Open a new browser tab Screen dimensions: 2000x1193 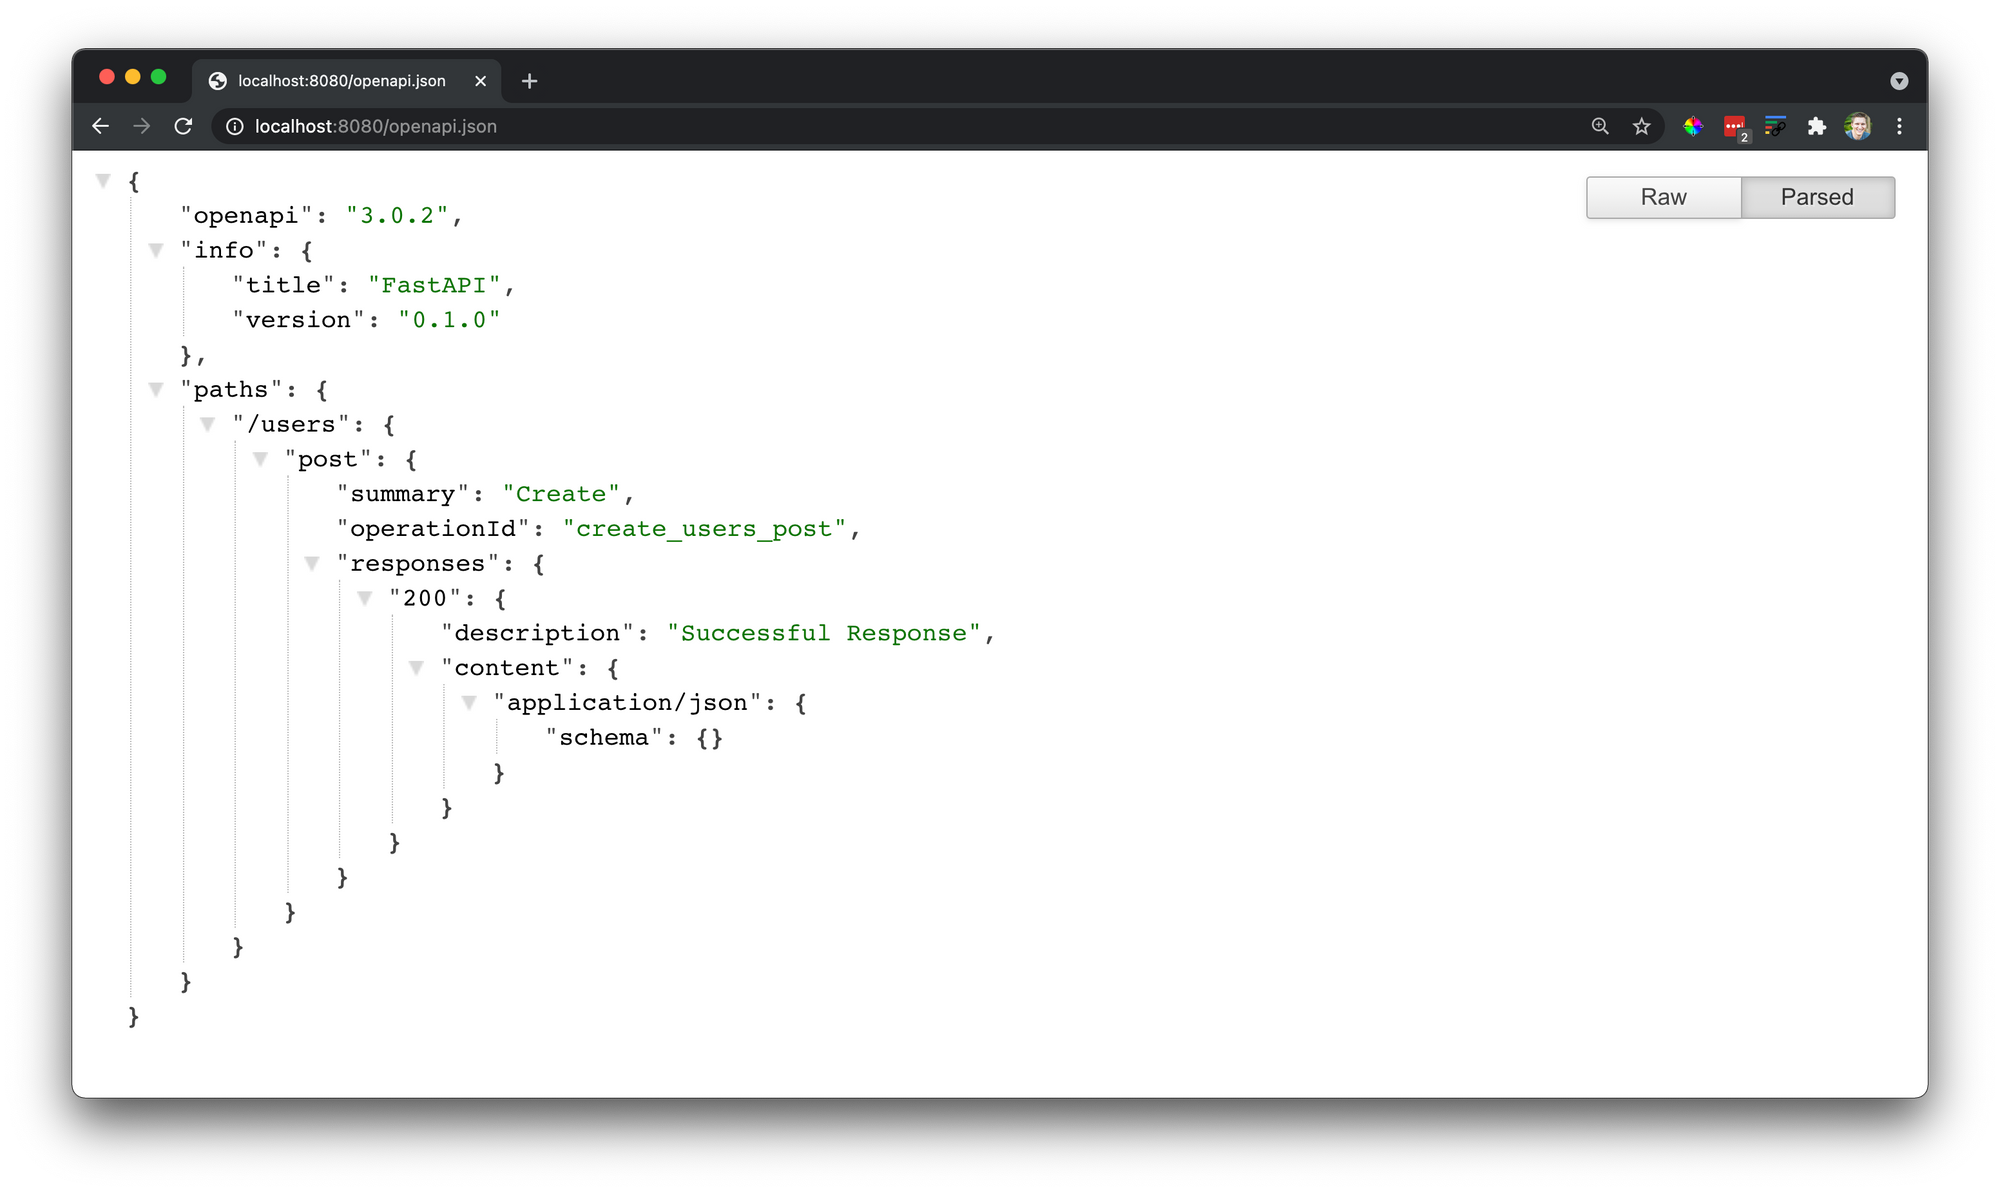click(x=529, y=81)
